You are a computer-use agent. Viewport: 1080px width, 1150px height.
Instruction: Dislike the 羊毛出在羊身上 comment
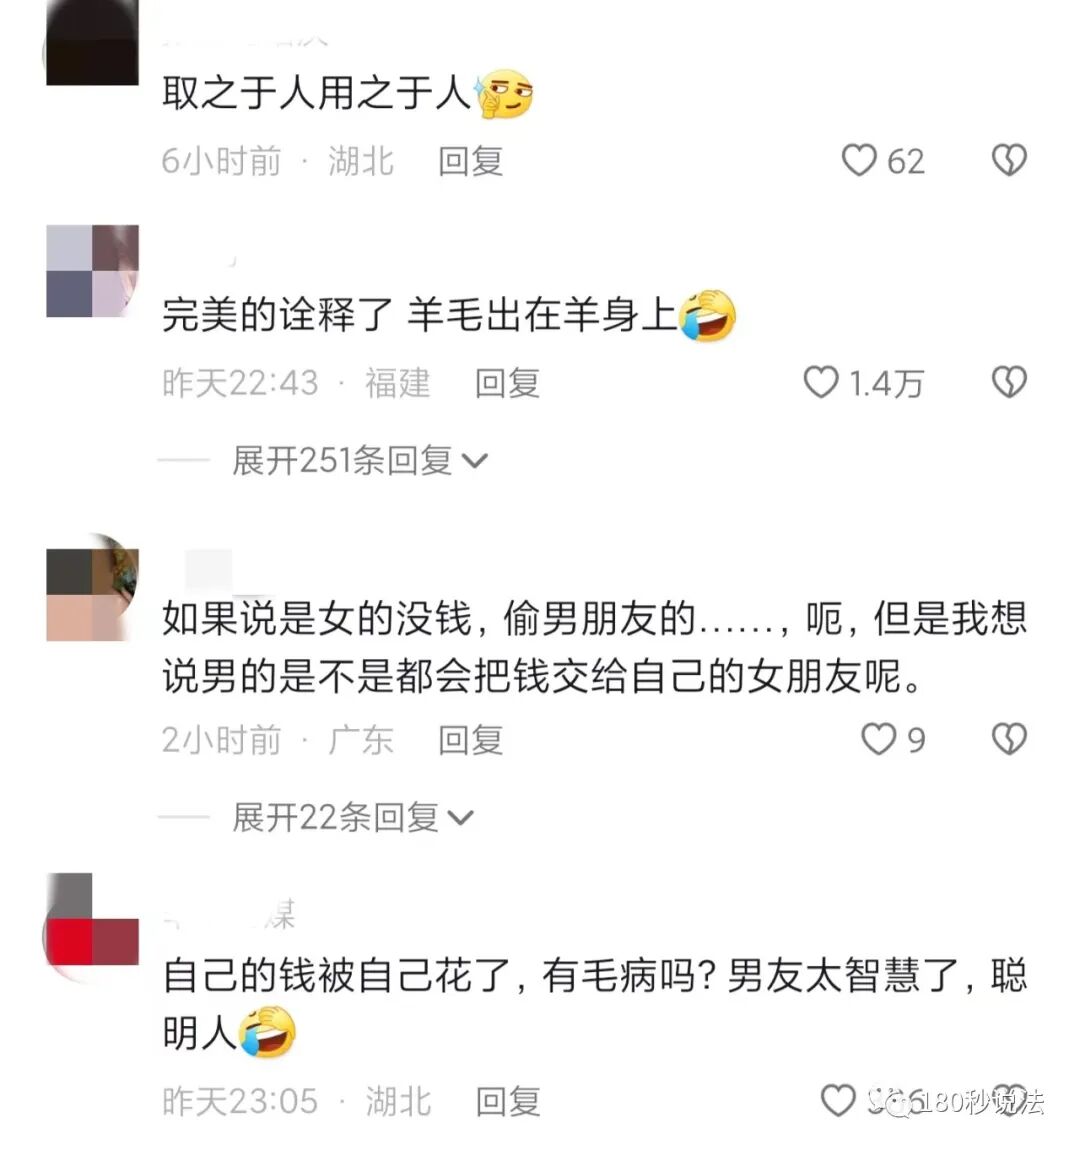(1009, 382)
